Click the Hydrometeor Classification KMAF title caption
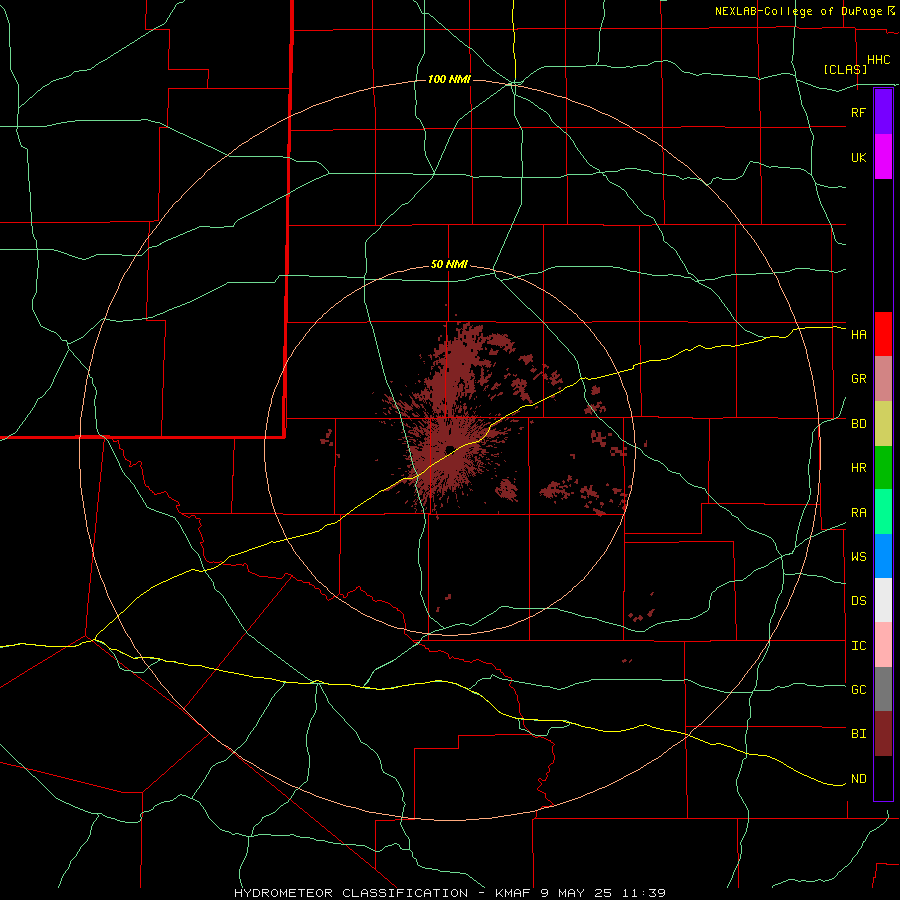 pos(449,893)
